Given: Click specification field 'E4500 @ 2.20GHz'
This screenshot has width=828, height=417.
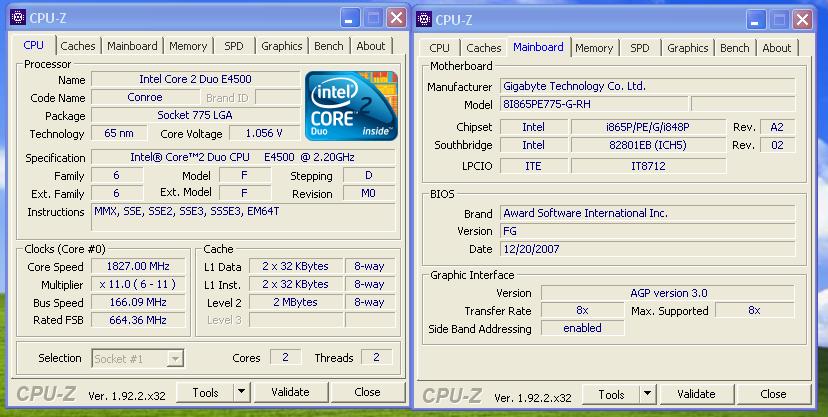Looking at the screenshot, I should (243, 157).
